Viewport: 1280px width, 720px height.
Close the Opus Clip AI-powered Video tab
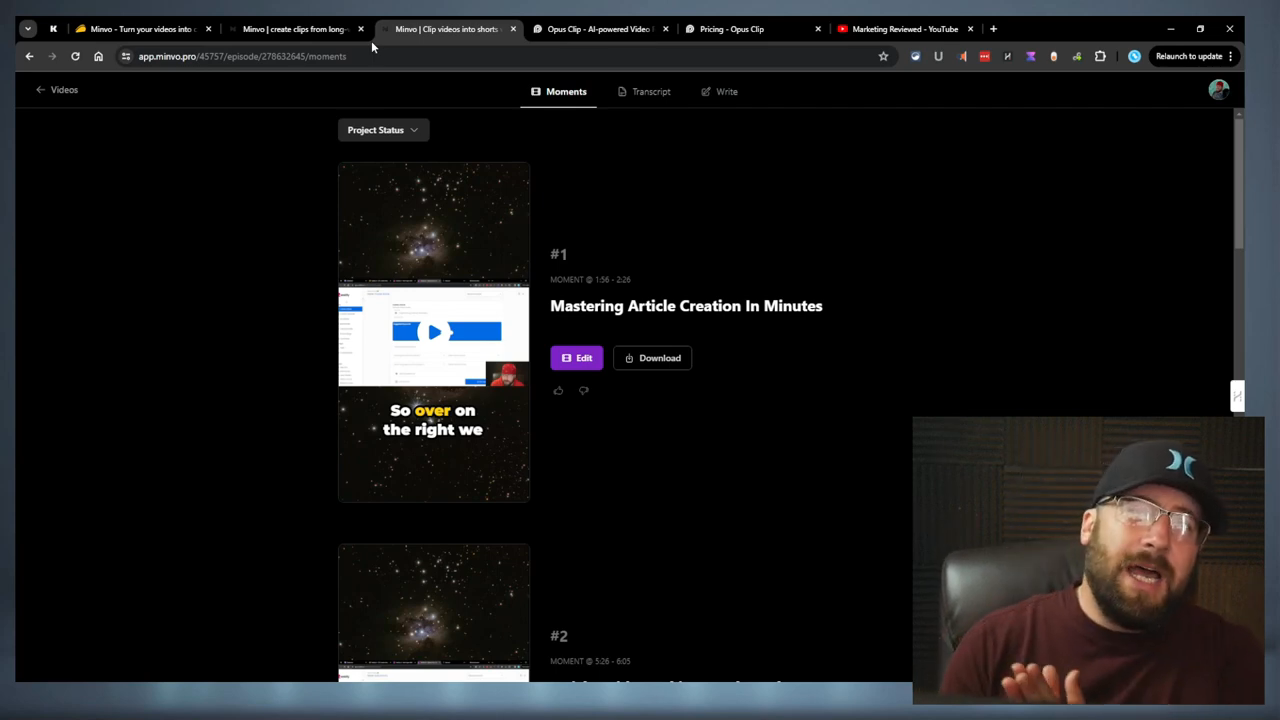pyautogui.click(x=665, y=29)
